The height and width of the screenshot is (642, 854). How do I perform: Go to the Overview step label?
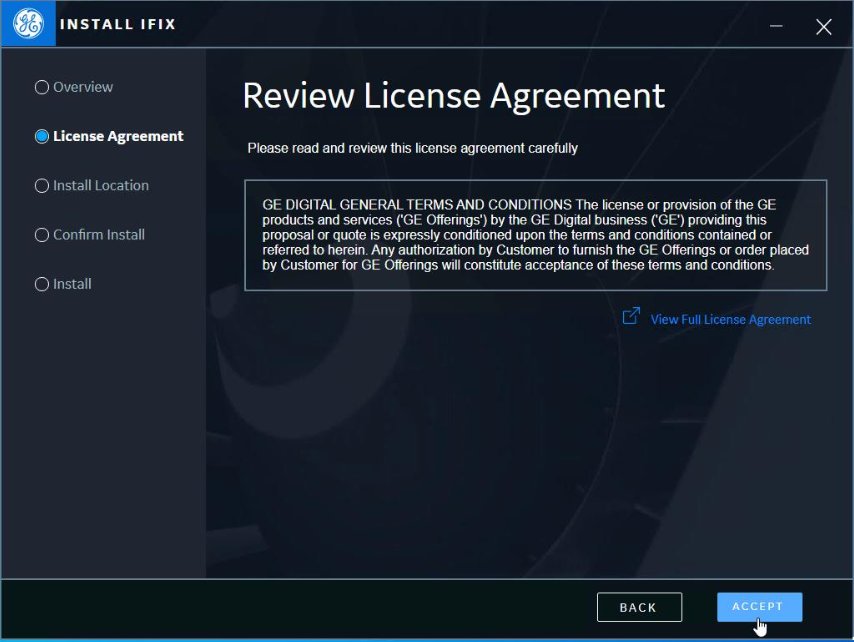tap(83, 87)
